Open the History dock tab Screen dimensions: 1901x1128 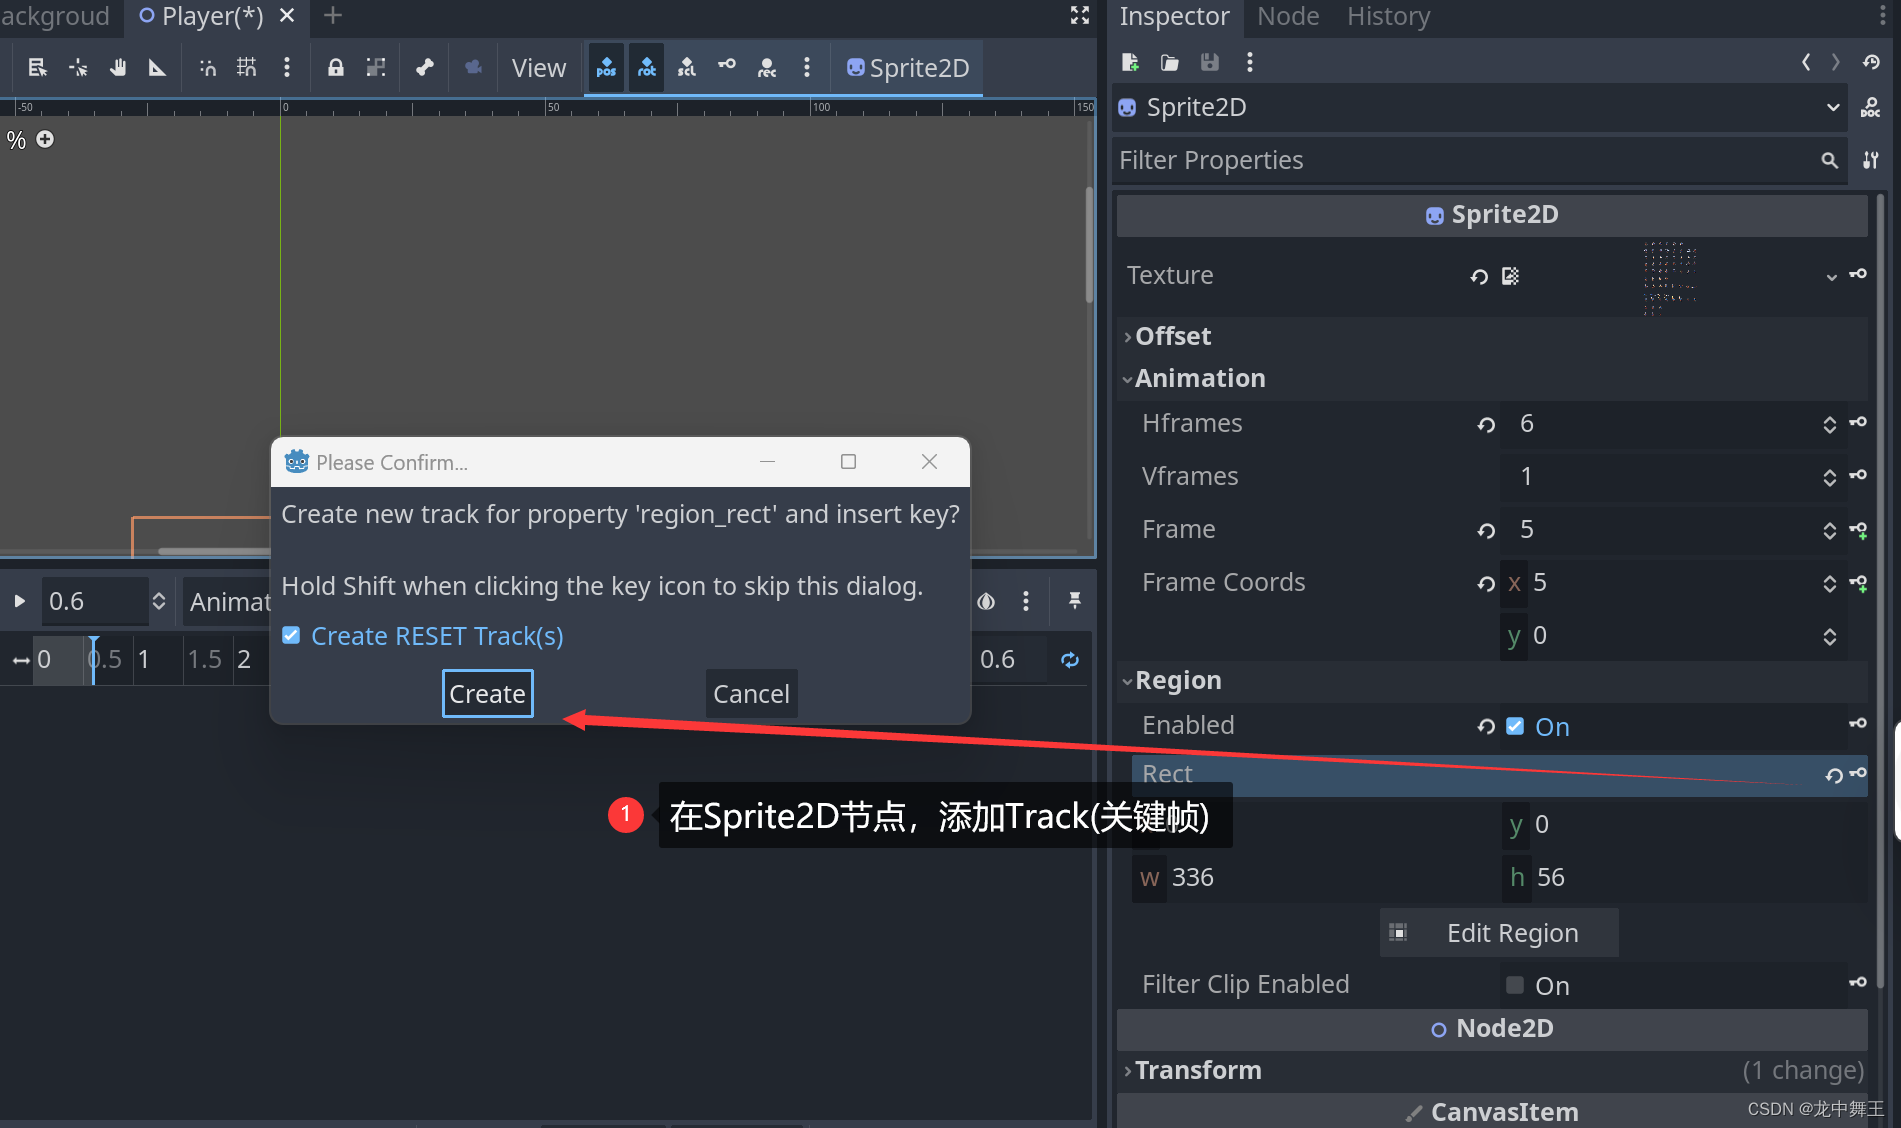pyautogui.click(x=1388, y=16)
